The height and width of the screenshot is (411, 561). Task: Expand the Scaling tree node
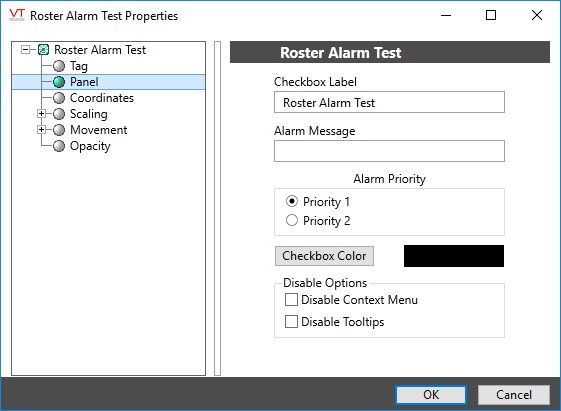click(42, 114)
